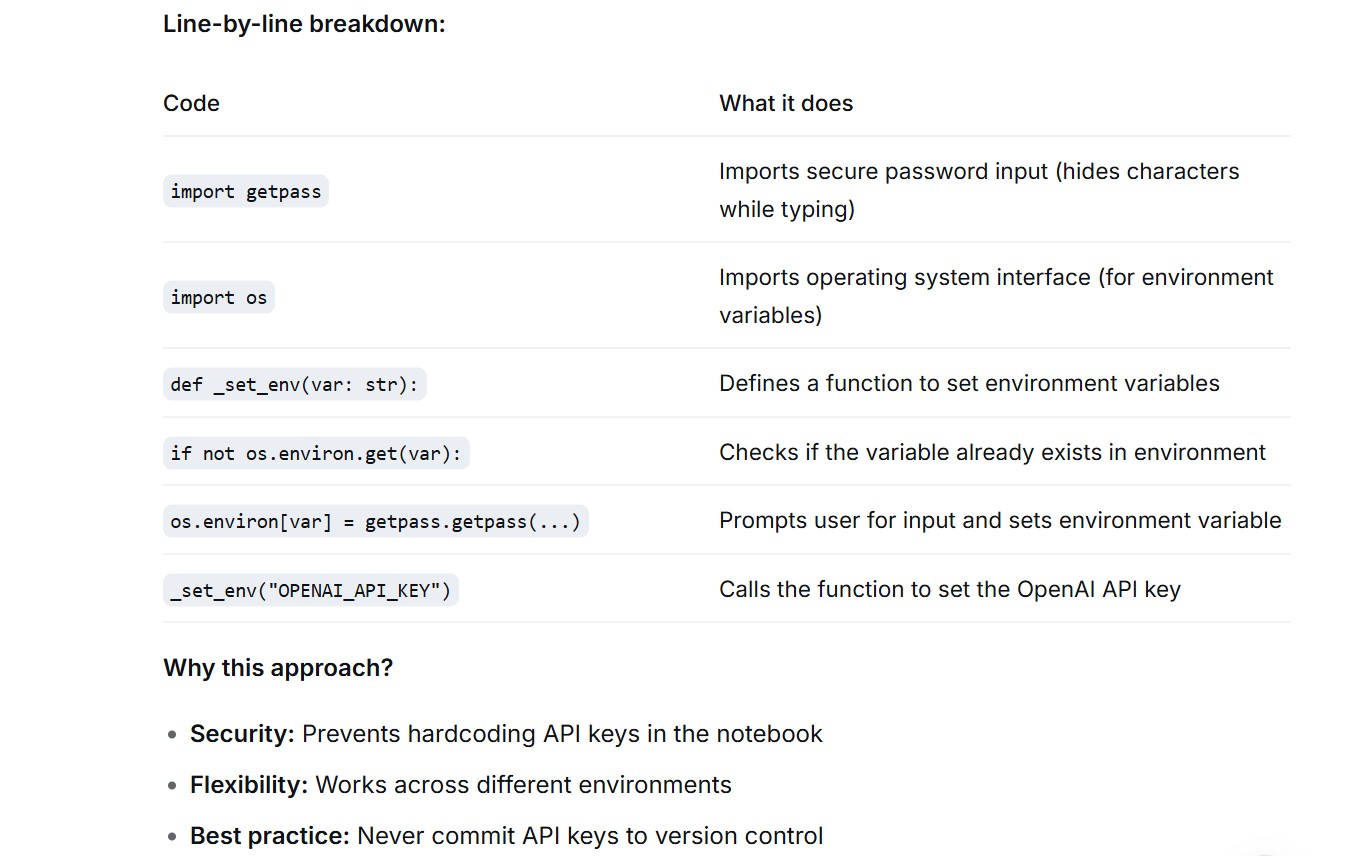Click the bold 'Best practice:' bullet label

(x=270, y=835)
